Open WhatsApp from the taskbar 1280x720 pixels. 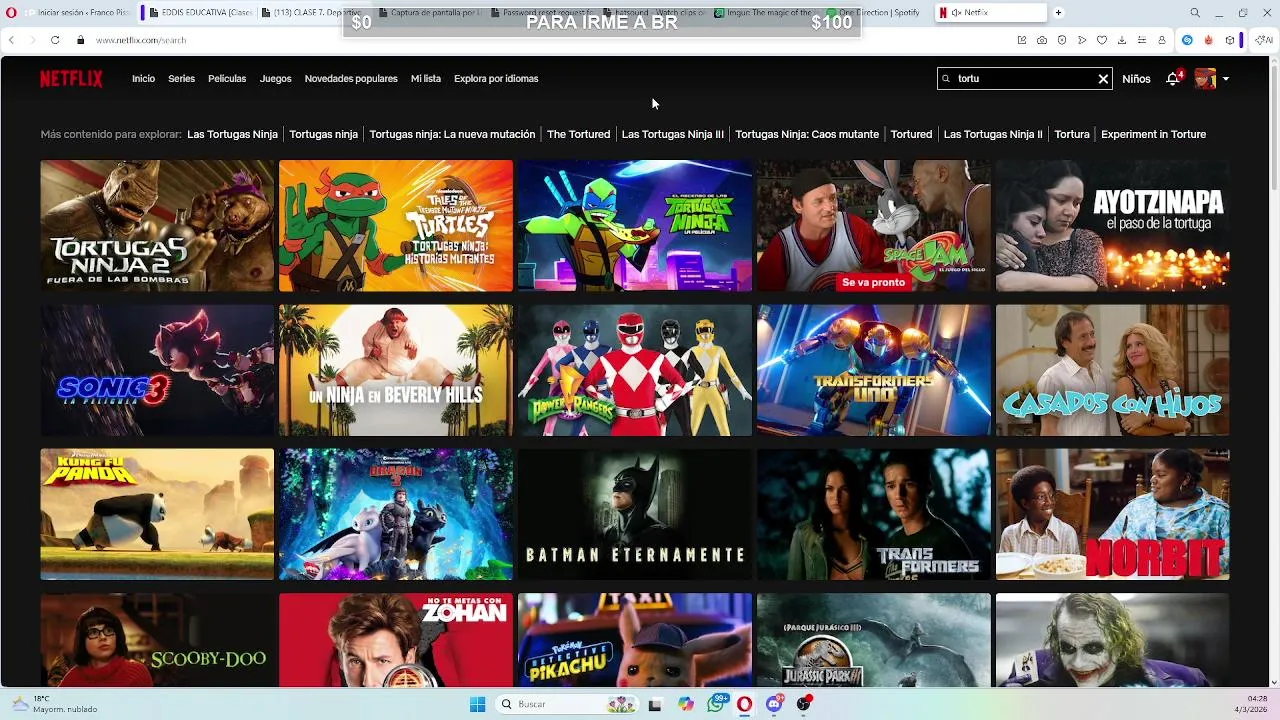(715, 704)
